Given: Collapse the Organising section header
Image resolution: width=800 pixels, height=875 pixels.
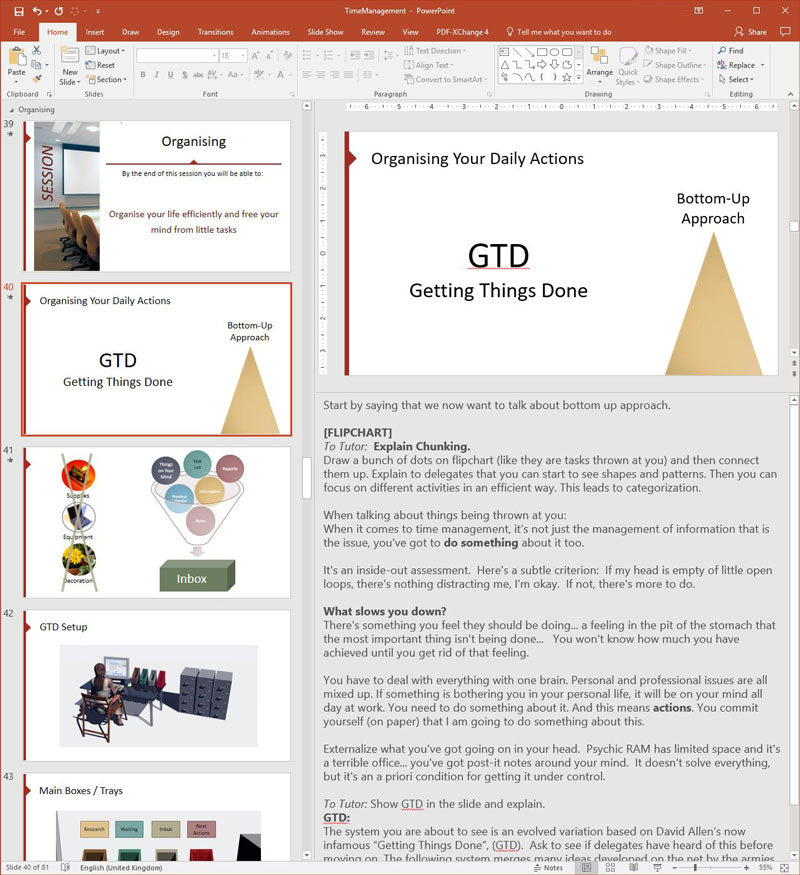Looking at the screenshot, I should click(x=12, y=110).
